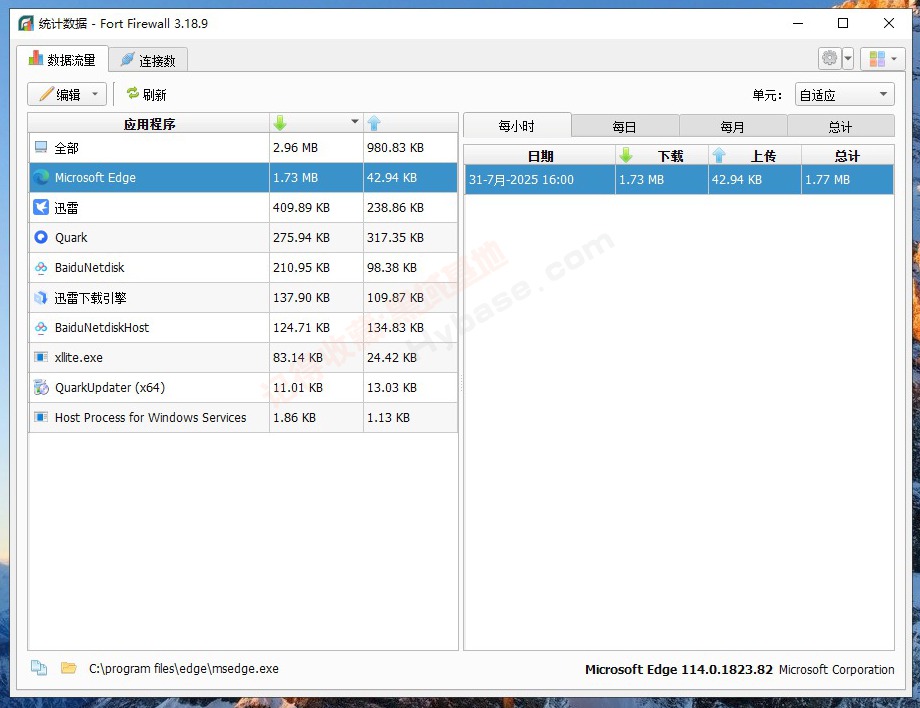The width and height of the screenshot is (920, 708).
Task: Click the 迅雷 app icon
Action: coord(41,207)
